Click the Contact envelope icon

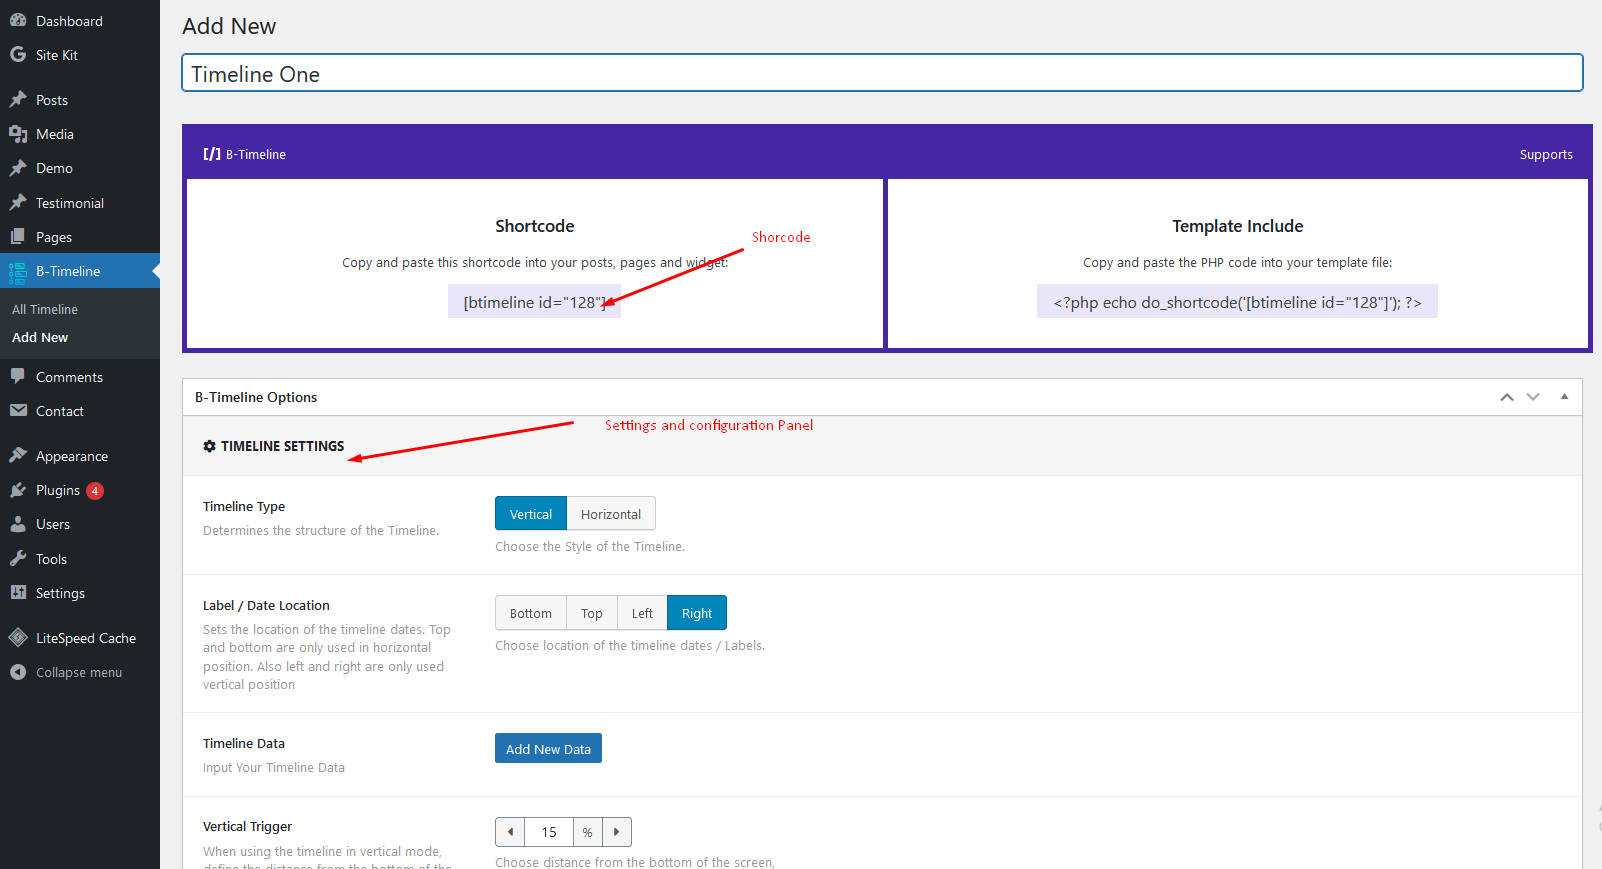[x=18, y=410]
